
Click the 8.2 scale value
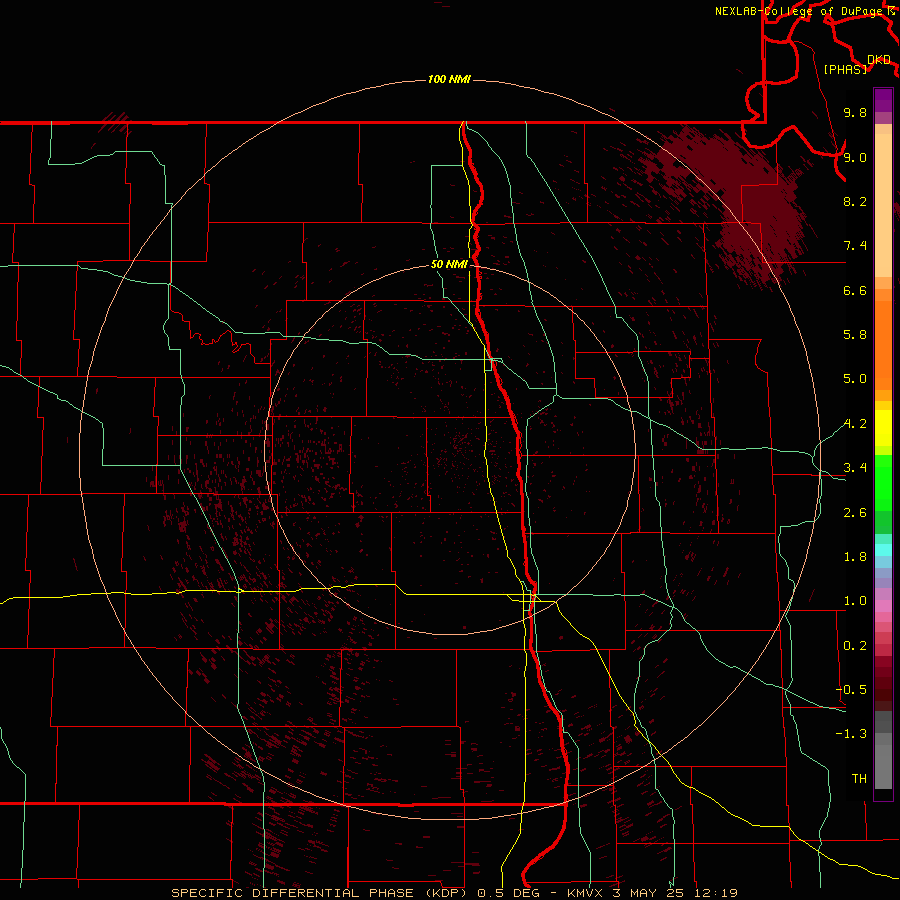(x=855, y=201)
